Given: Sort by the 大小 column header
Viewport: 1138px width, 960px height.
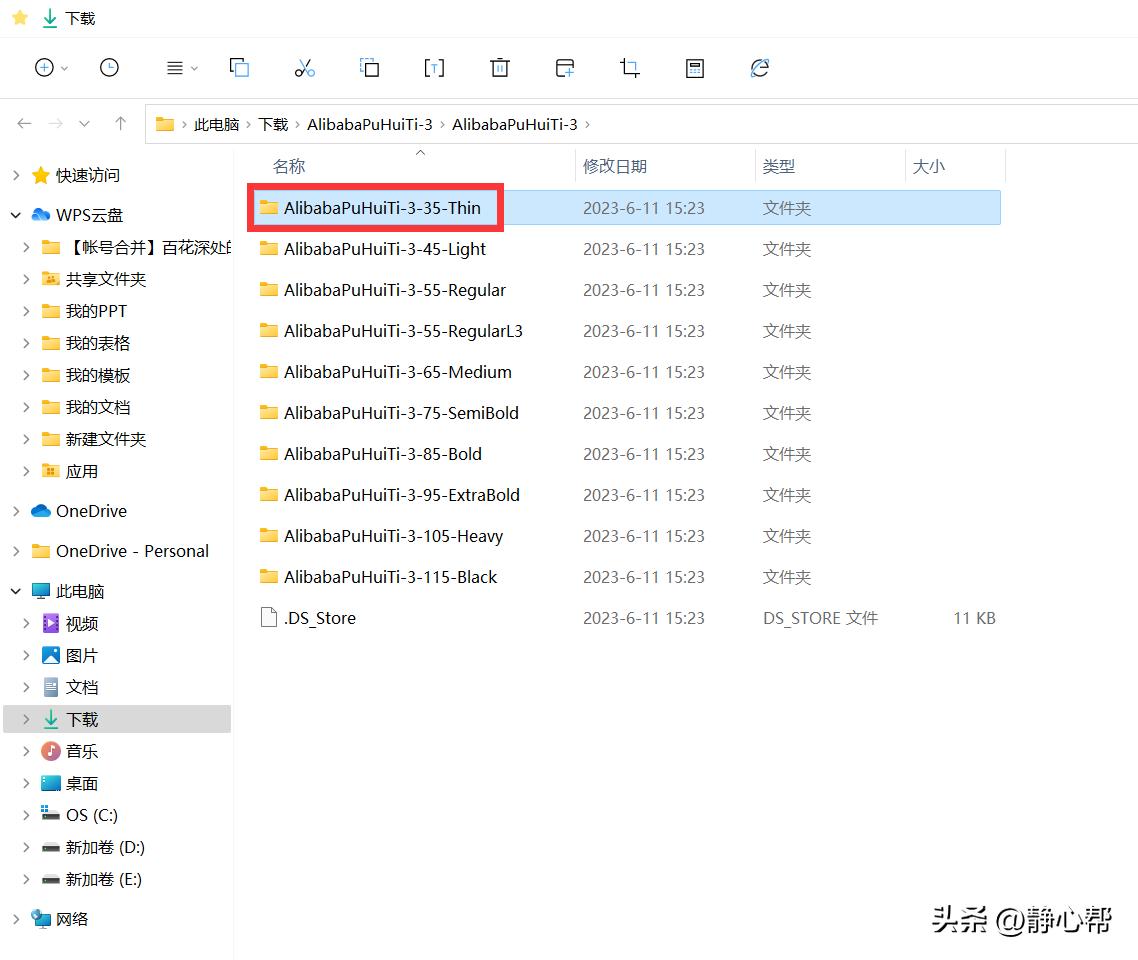Looking at the screenshot, I should point(928,166).
